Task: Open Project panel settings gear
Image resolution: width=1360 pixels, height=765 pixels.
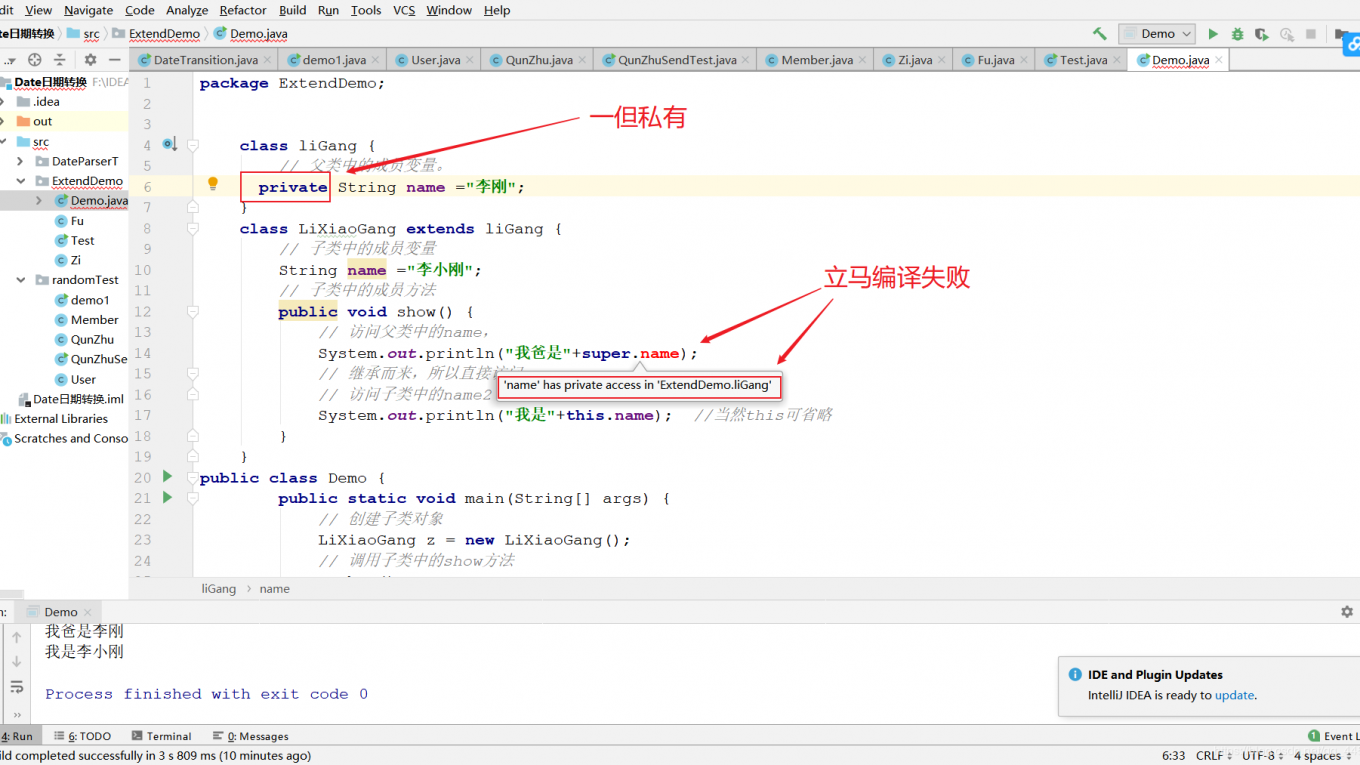Action: pos(90,60)
